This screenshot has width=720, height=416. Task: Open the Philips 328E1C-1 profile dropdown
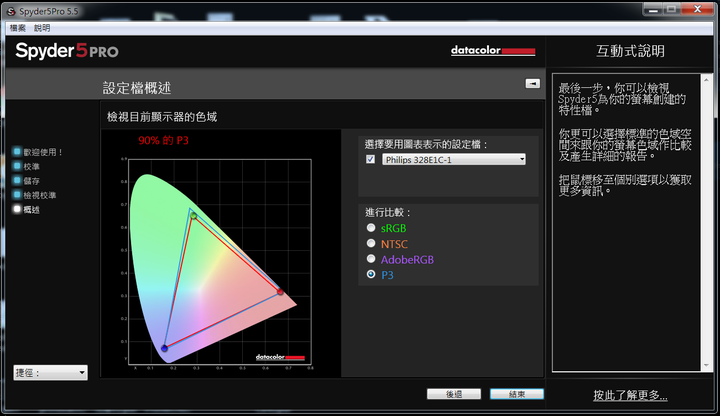tap(454, 159)
